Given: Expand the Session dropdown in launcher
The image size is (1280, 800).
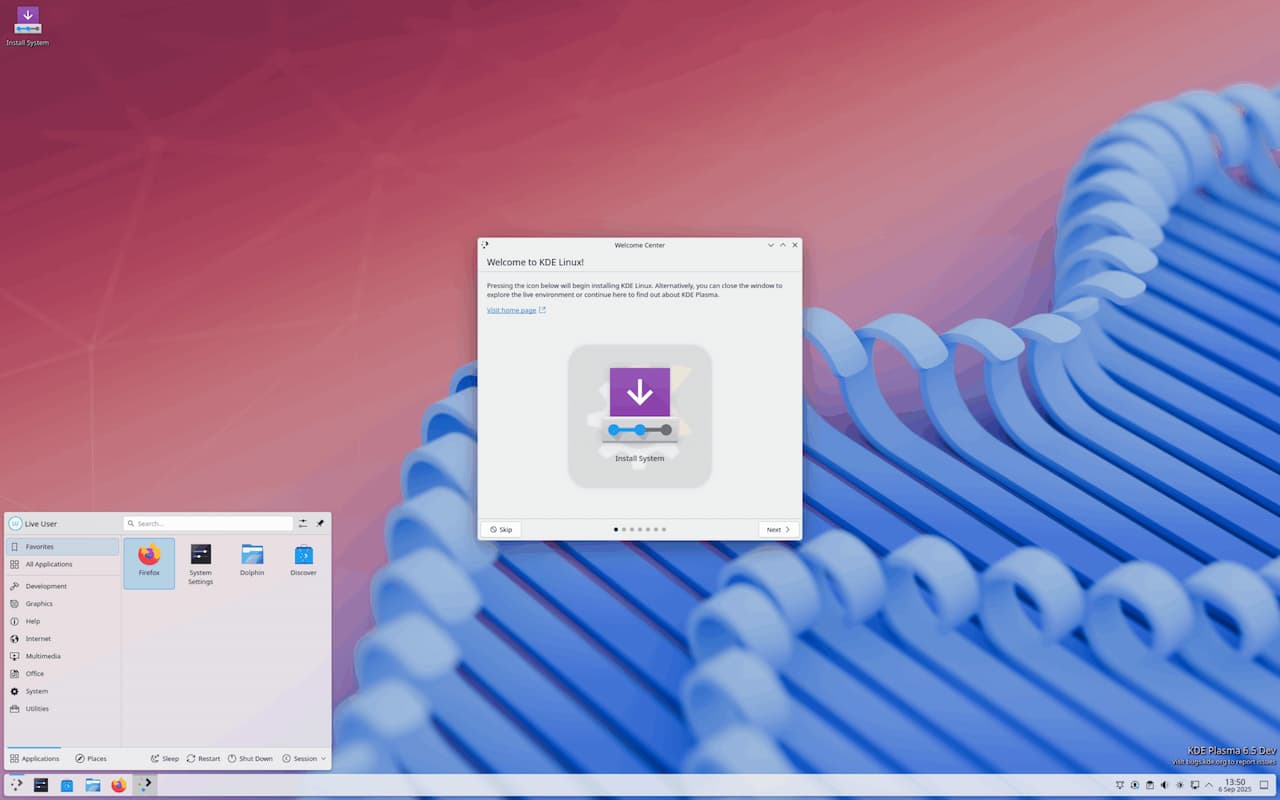Looking at the screenshot, I should click(304, 759).
